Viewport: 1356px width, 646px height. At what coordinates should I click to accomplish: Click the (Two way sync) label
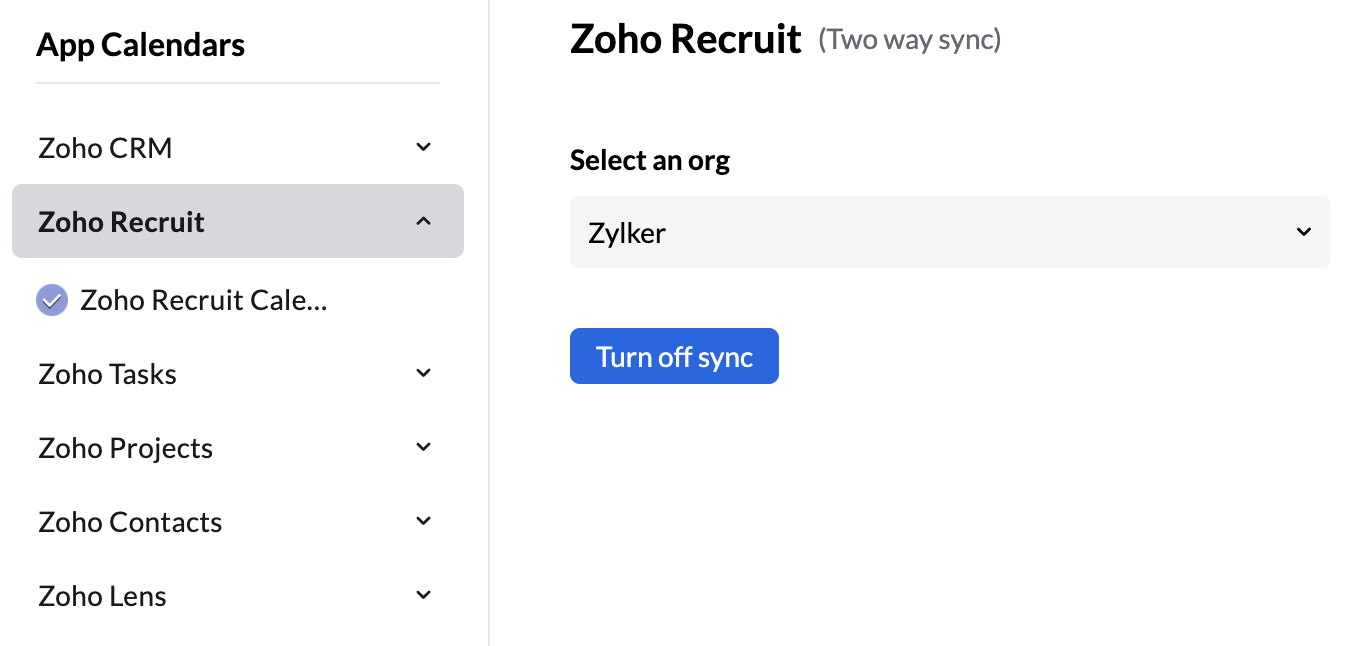910,40
